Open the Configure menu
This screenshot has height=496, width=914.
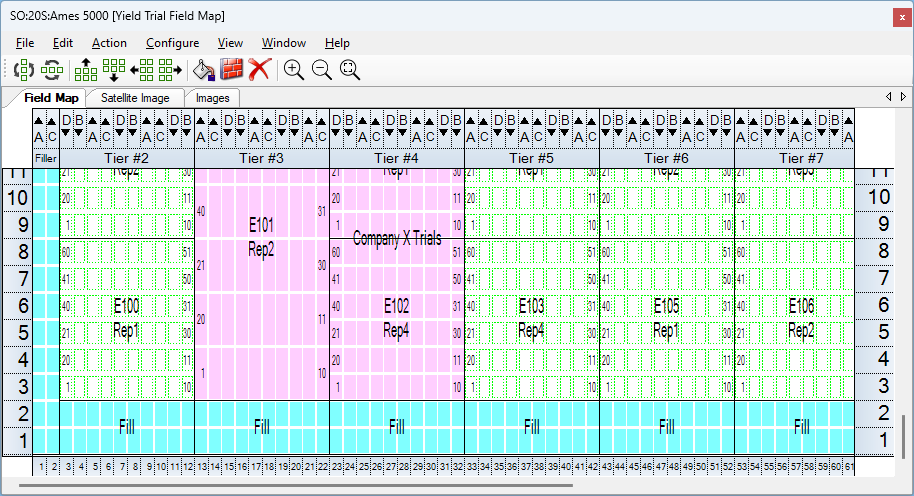173,43
